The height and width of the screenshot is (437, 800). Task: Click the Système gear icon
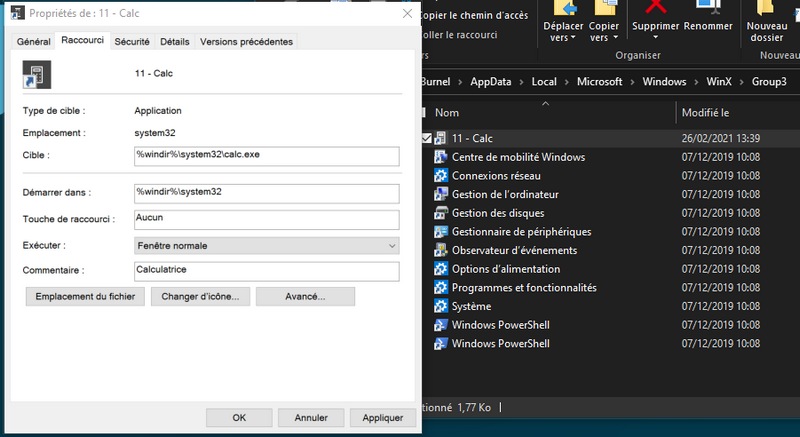(440, 306)
